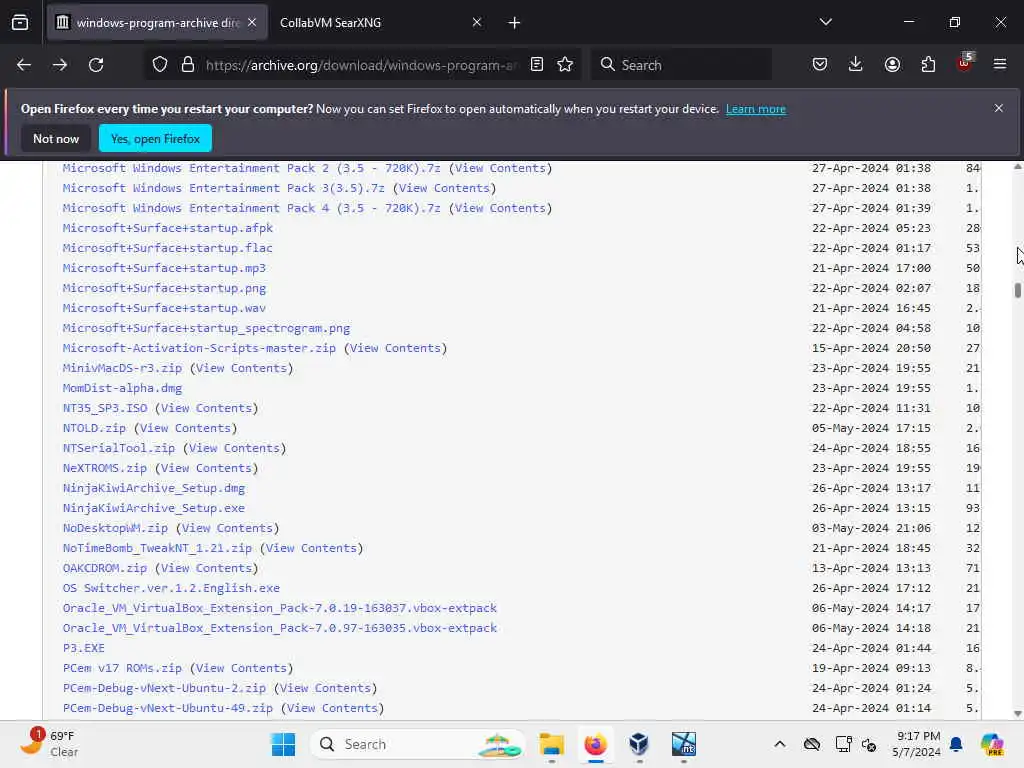Go back to previous page
The height and width of the screenshot is (768, 1024).
(24, 65)
